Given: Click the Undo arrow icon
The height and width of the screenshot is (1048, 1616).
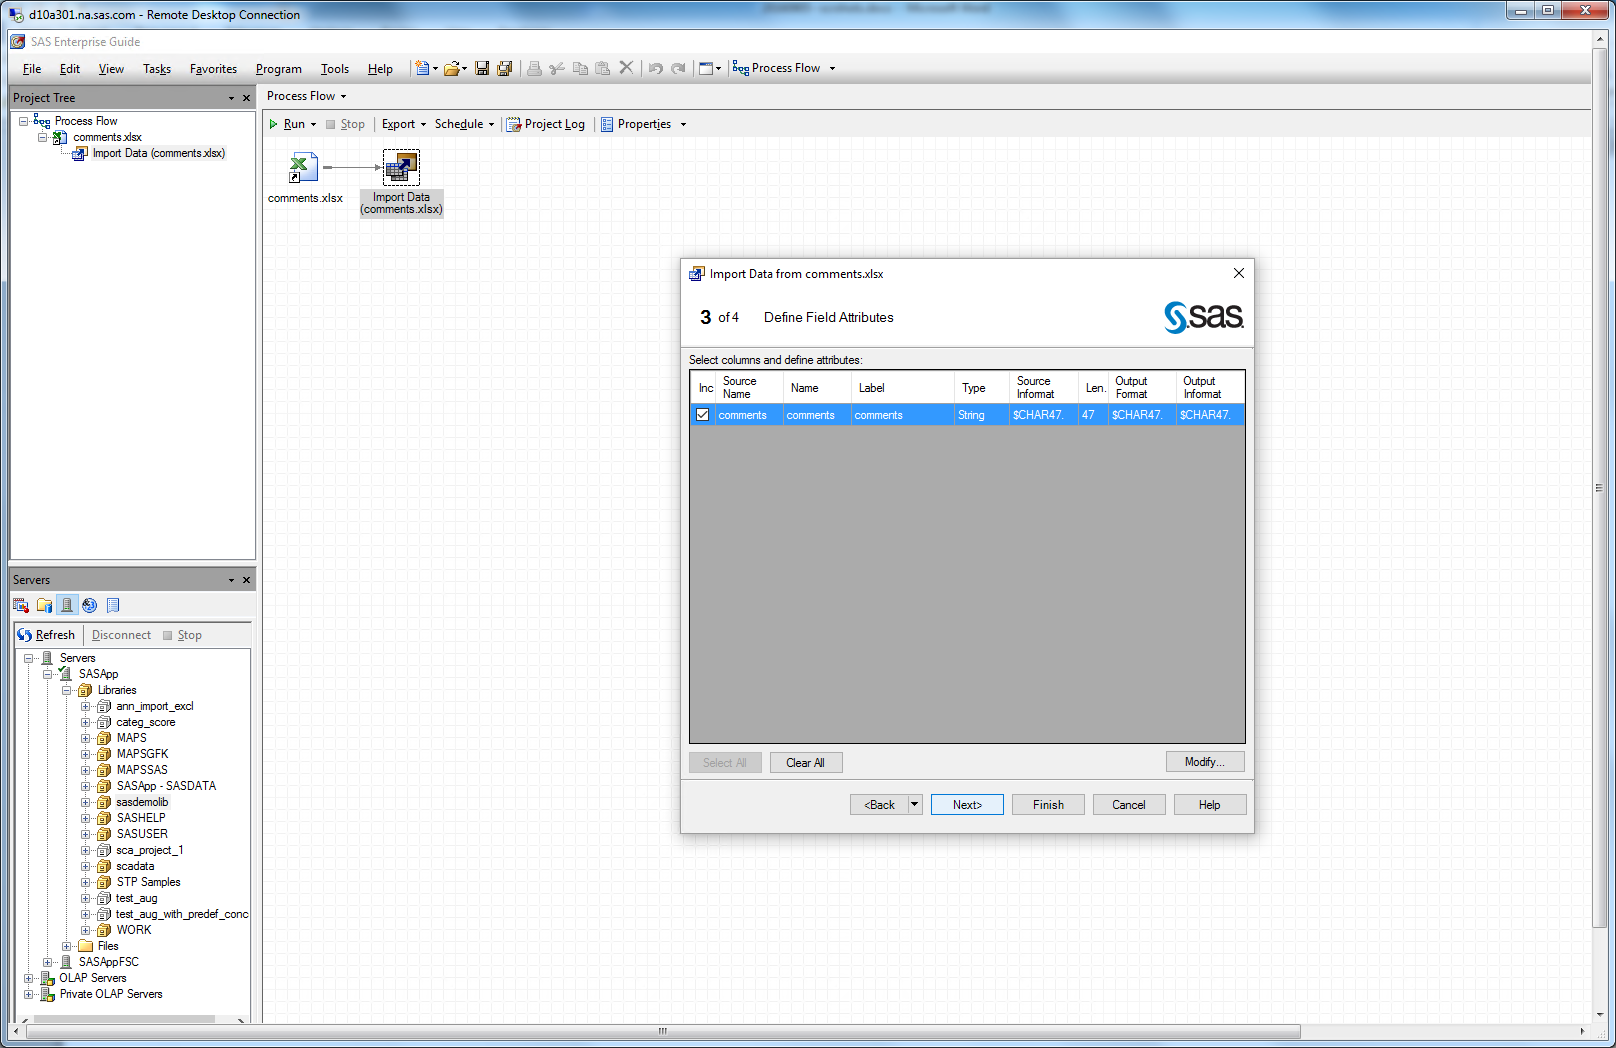Looking at the screenshot, I should [655, 68].
